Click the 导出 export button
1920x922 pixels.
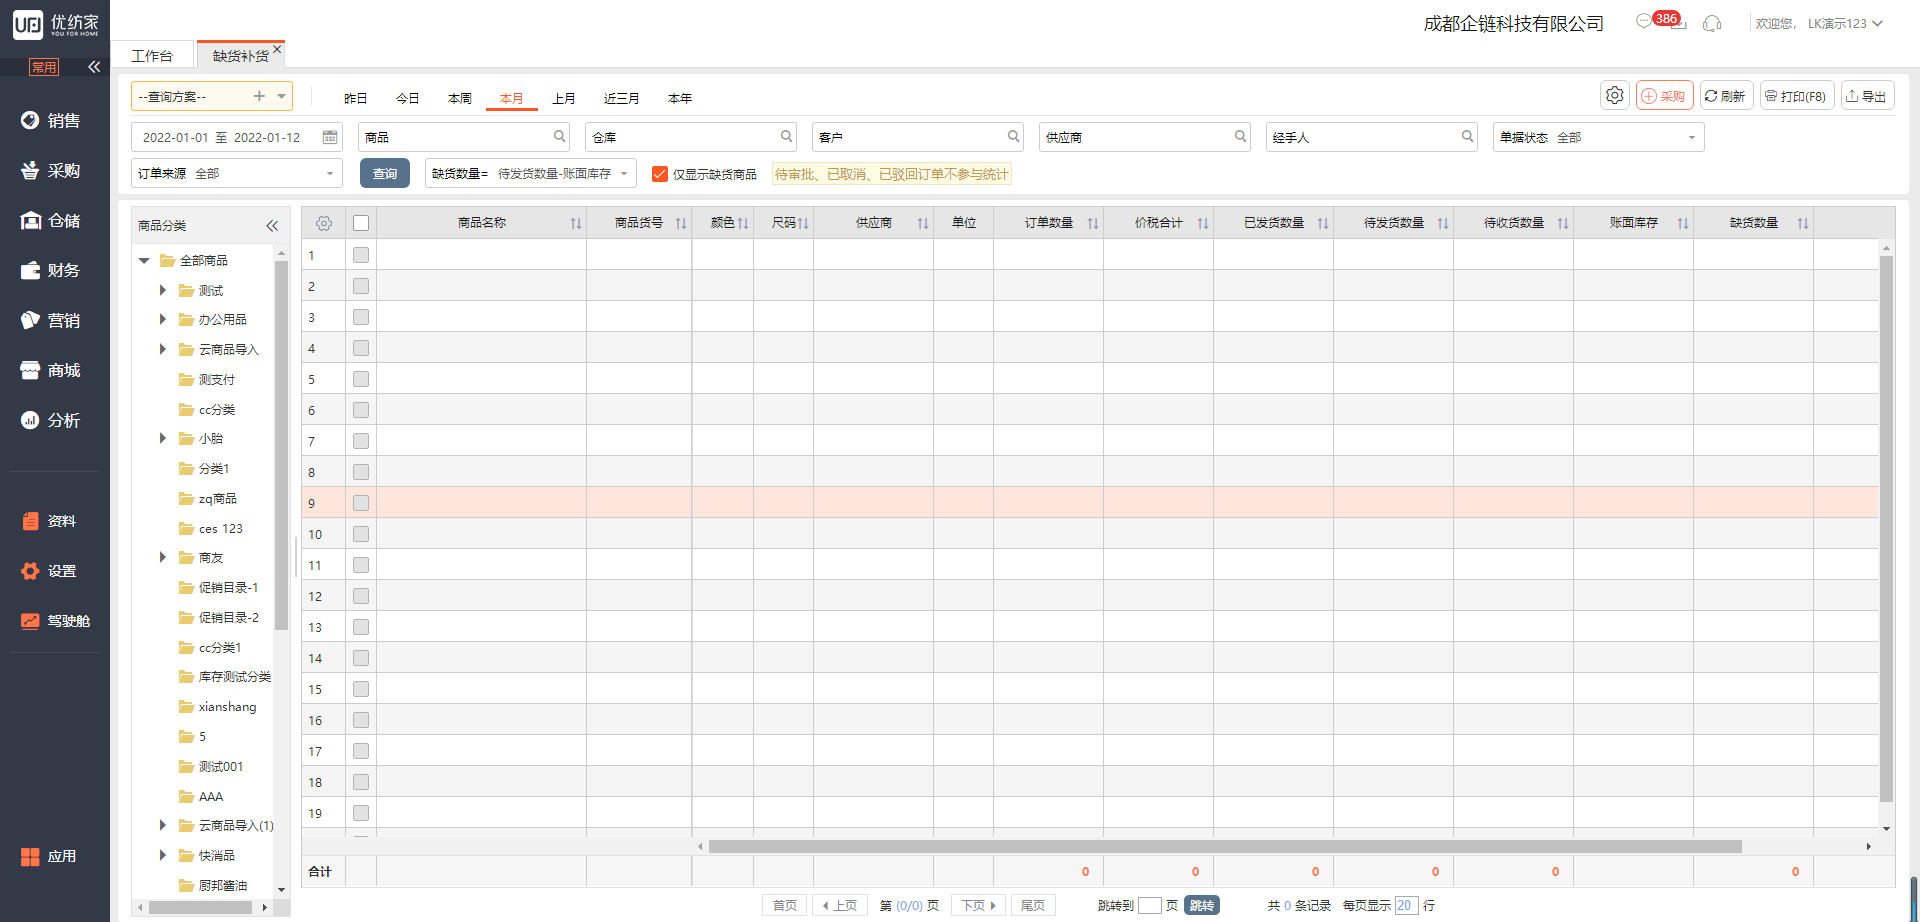point(1866,96)
